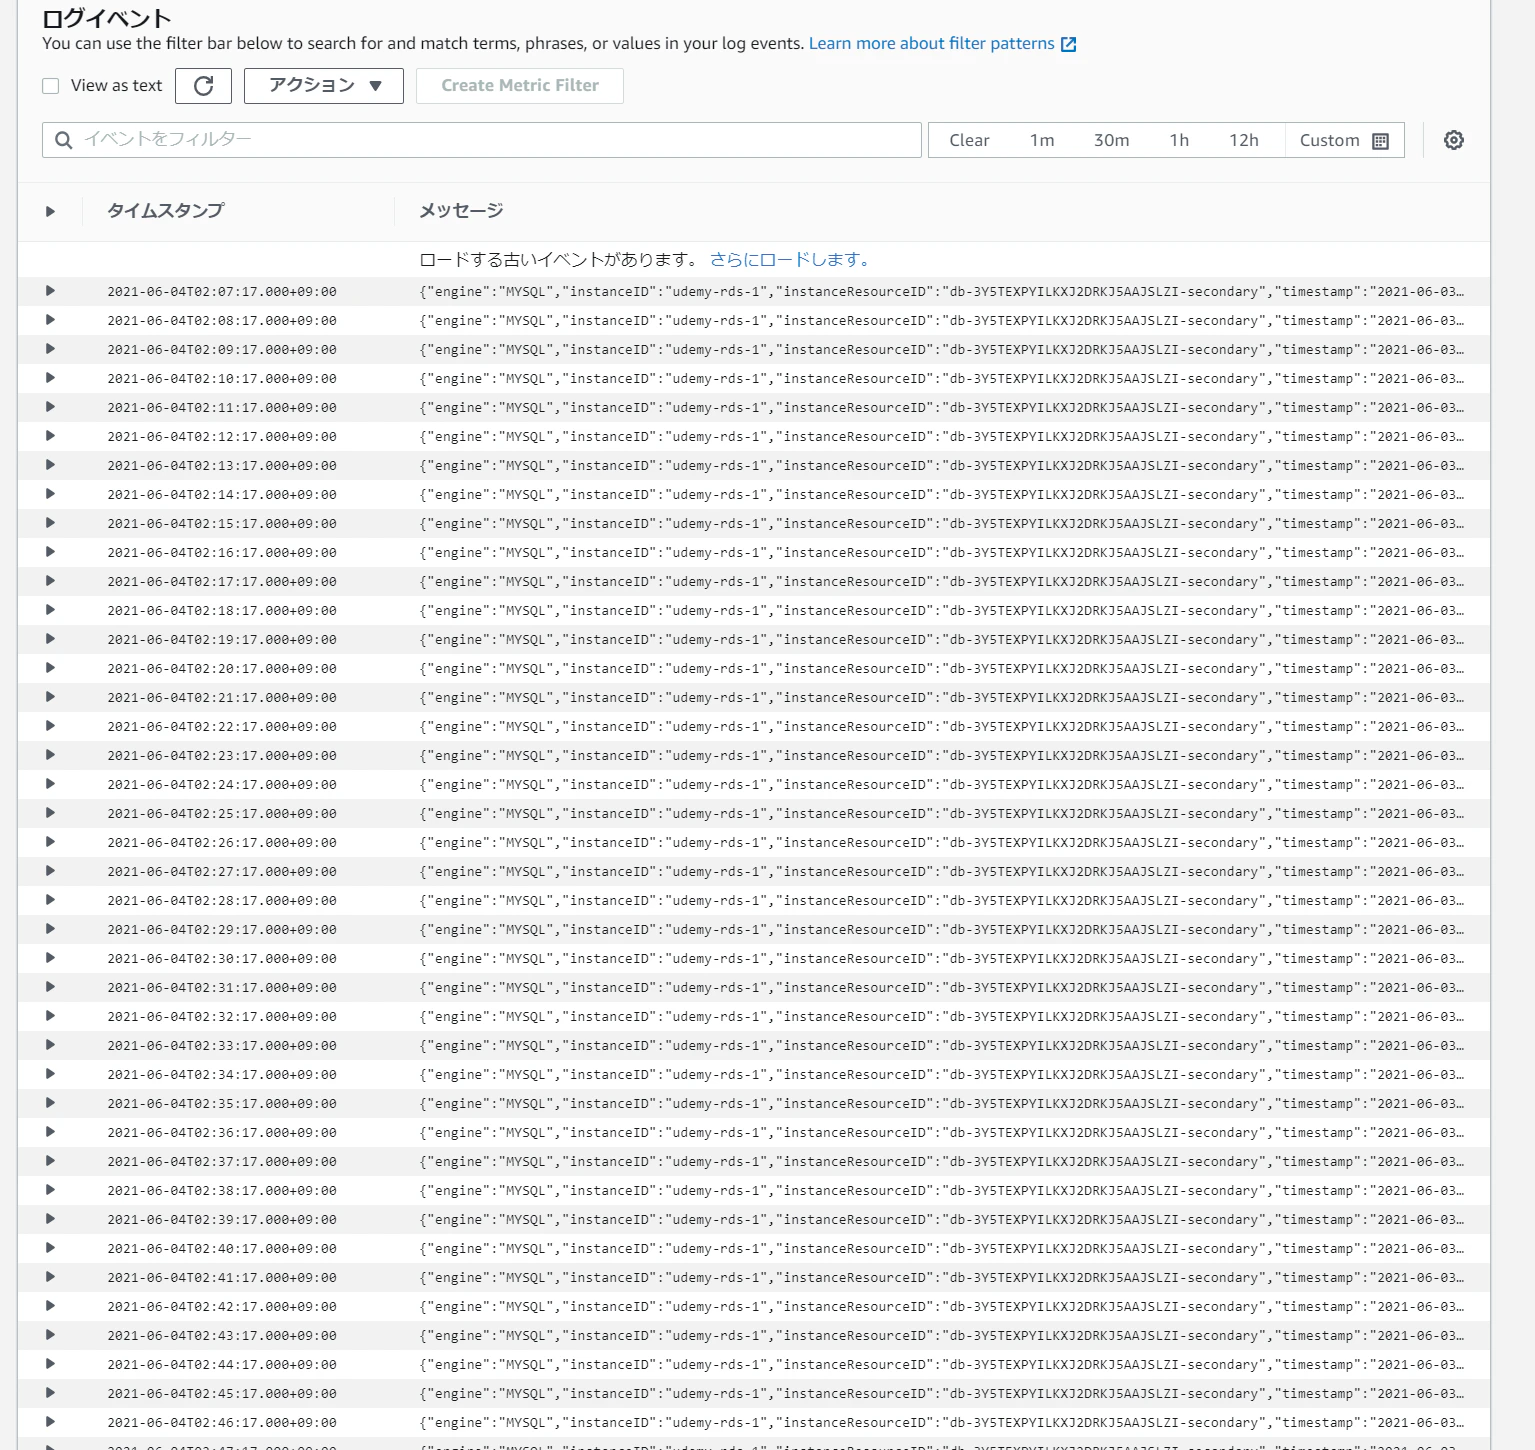1535x1450 pixels.
Task: Click さらにロードします to load older events
Action: click(789, 260)
